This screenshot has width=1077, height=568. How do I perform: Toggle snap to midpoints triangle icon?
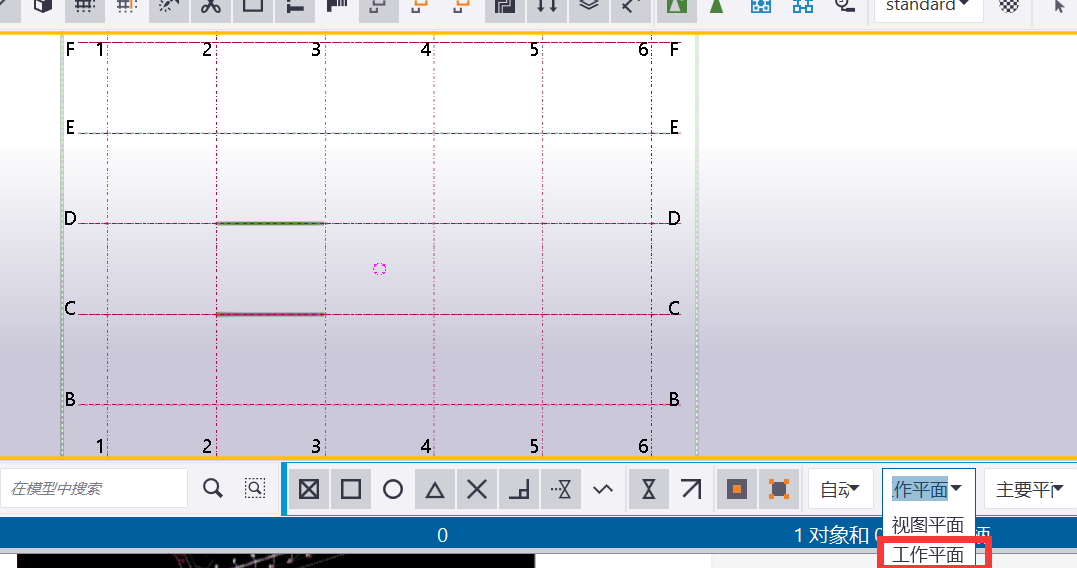pyautogui.click(x=435, y=489)
